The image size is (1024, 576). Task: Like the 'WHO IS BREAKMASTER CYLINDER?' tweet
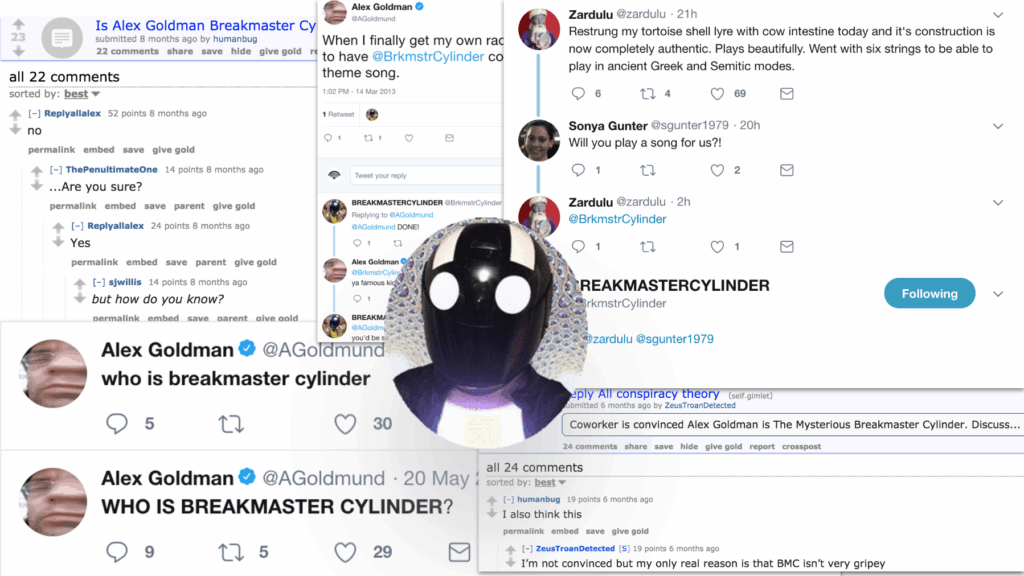point(345,552)
